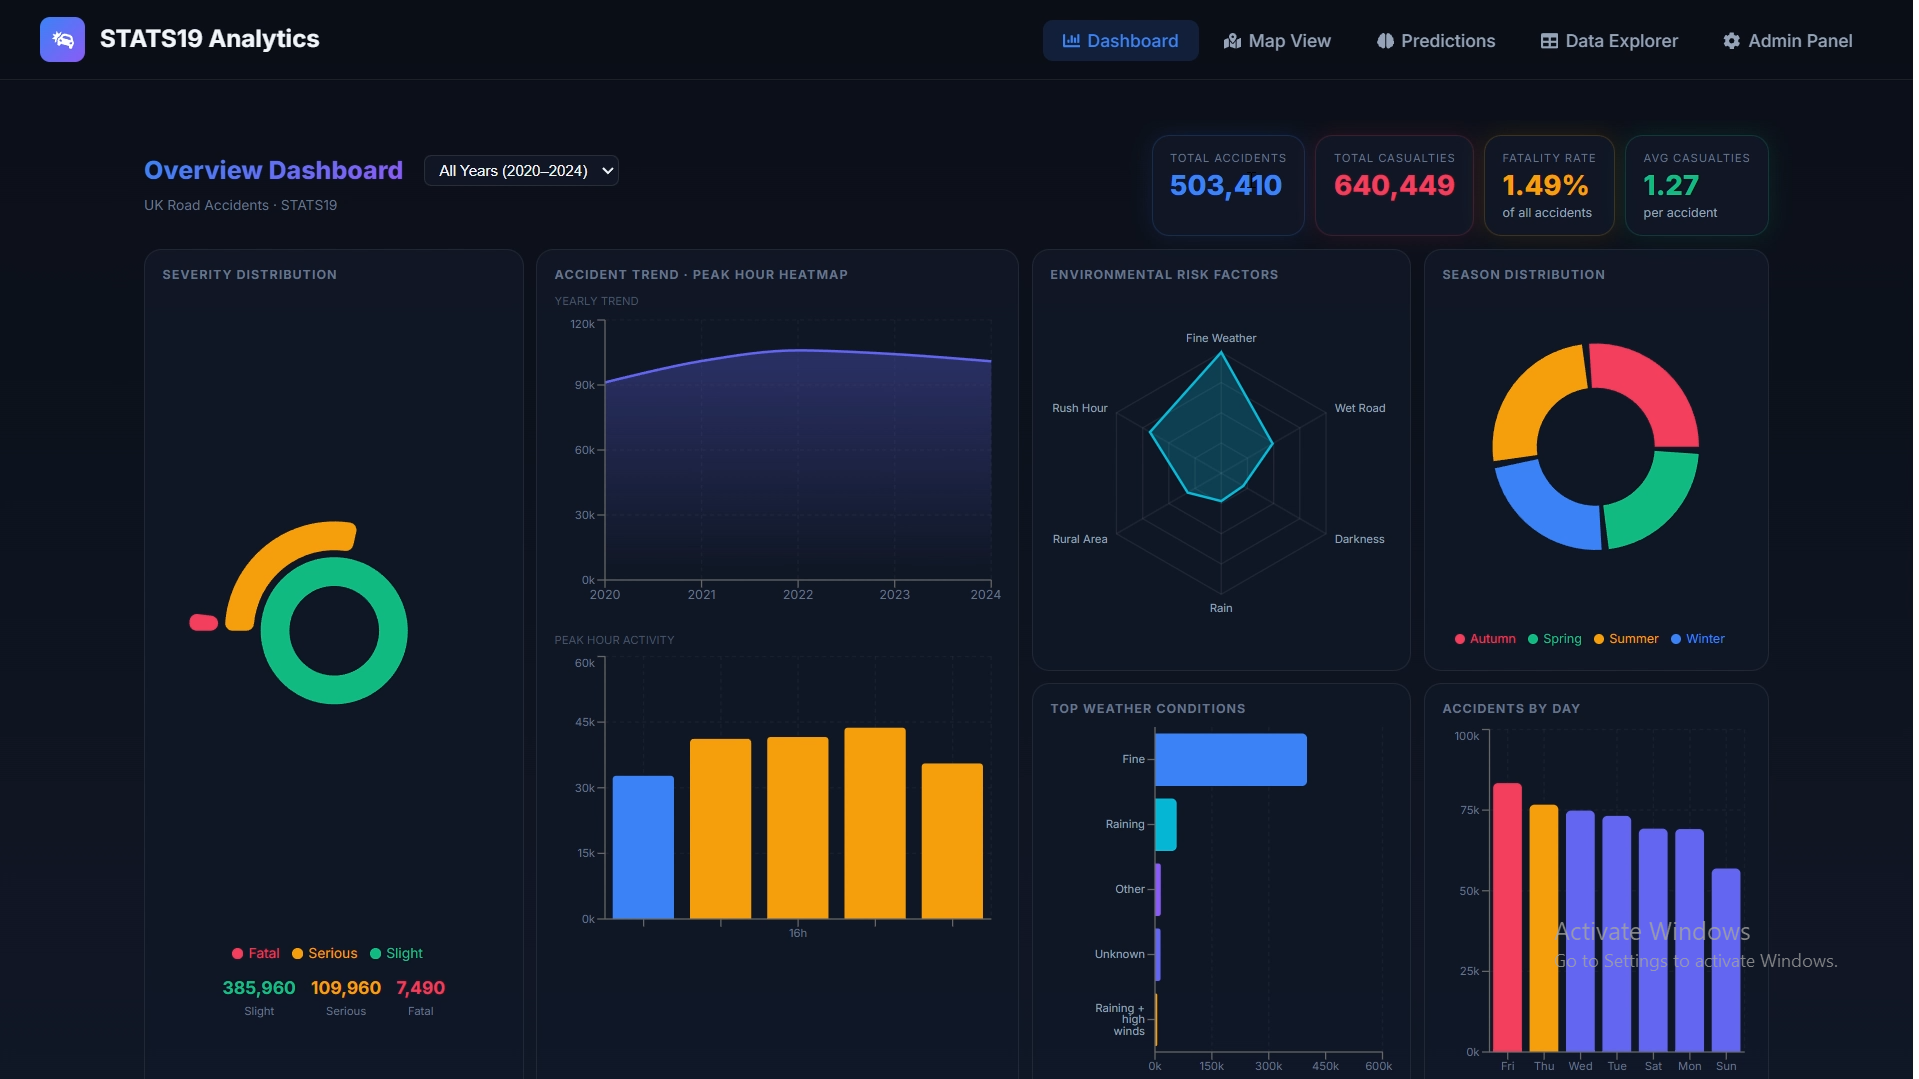
Task: Click the orange Thu bar in Accidents by Day
Action: click(1544, 928)
